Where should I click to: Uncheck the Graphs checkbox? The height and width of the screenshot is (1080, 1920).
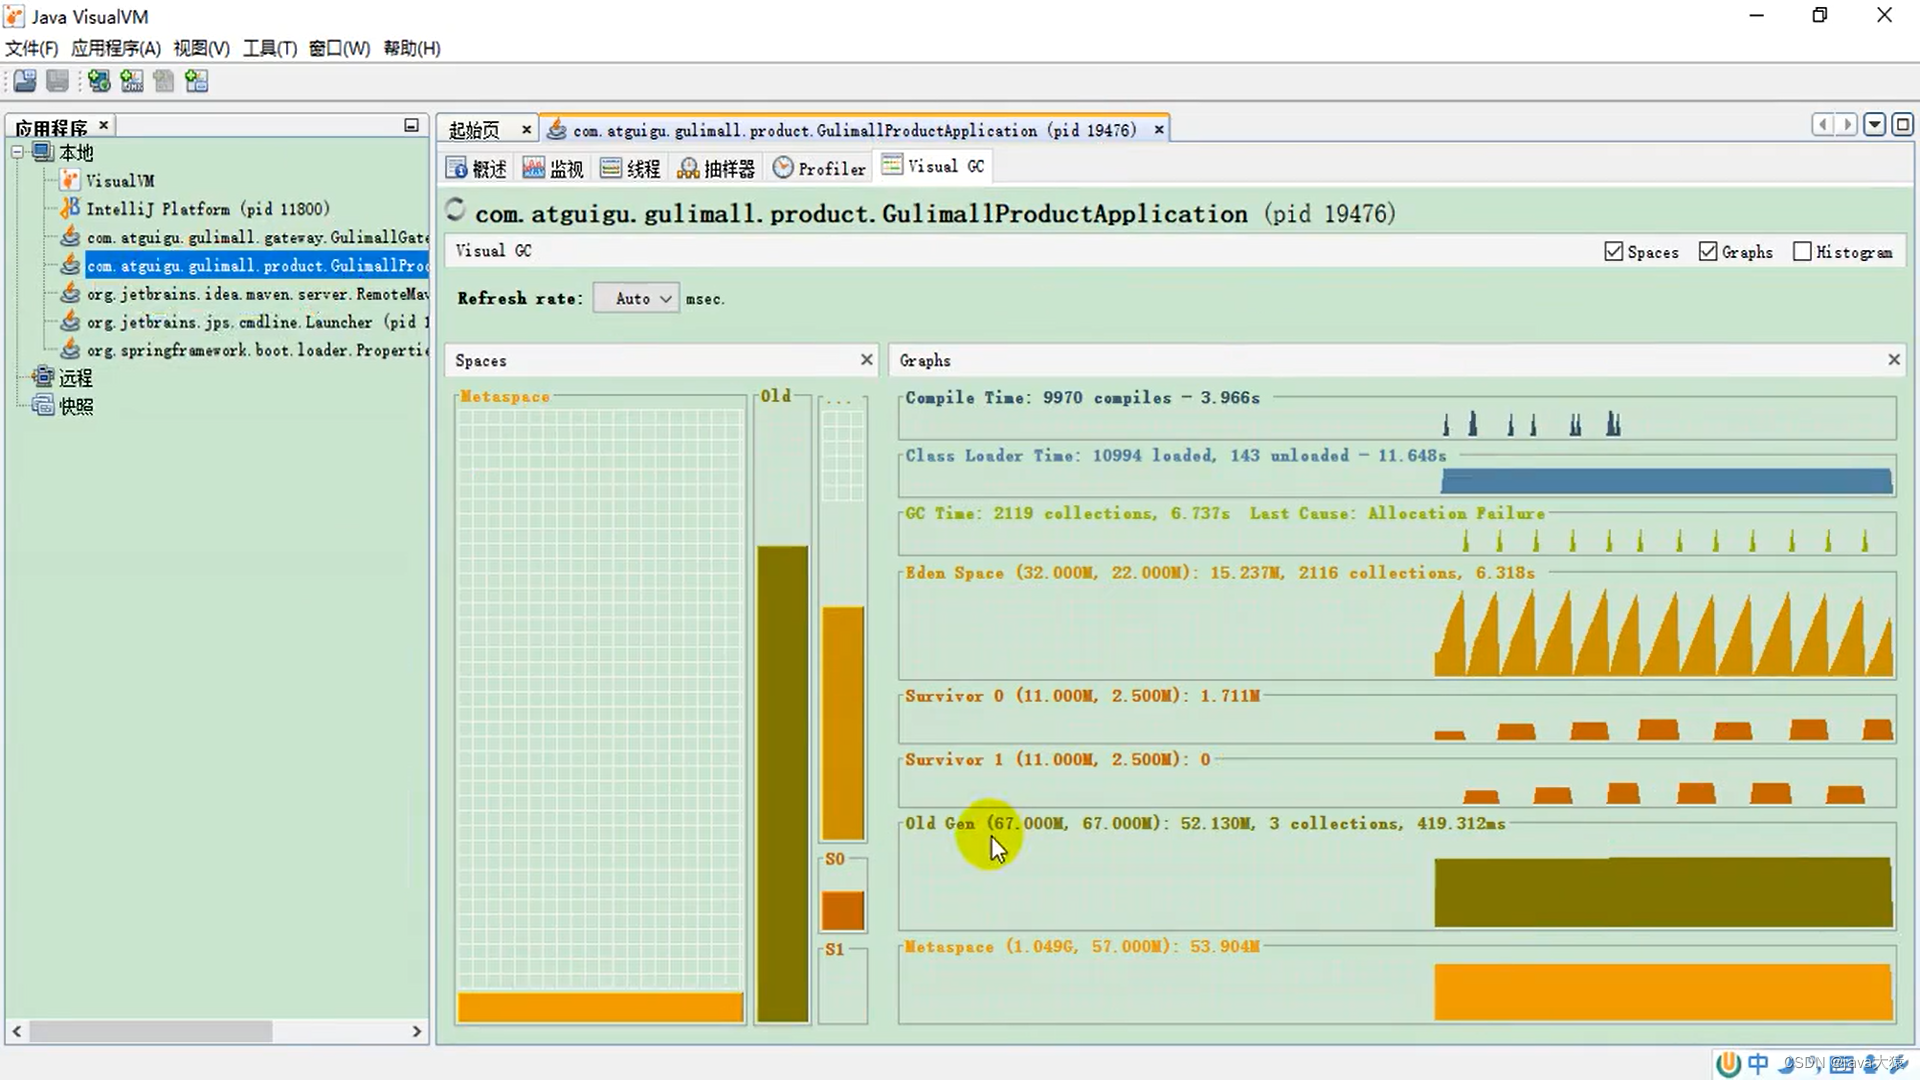click(1708, 252)
